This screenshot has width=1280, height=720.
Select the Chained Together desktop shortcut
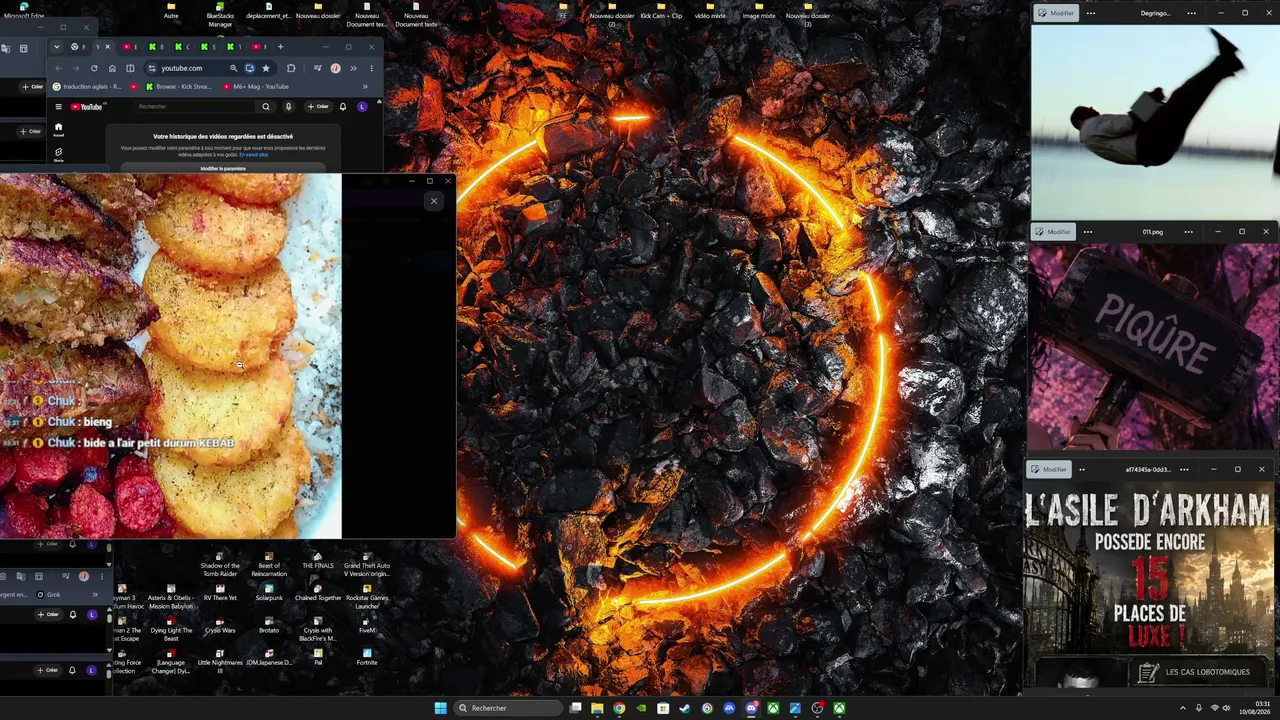tap(318, 593)
